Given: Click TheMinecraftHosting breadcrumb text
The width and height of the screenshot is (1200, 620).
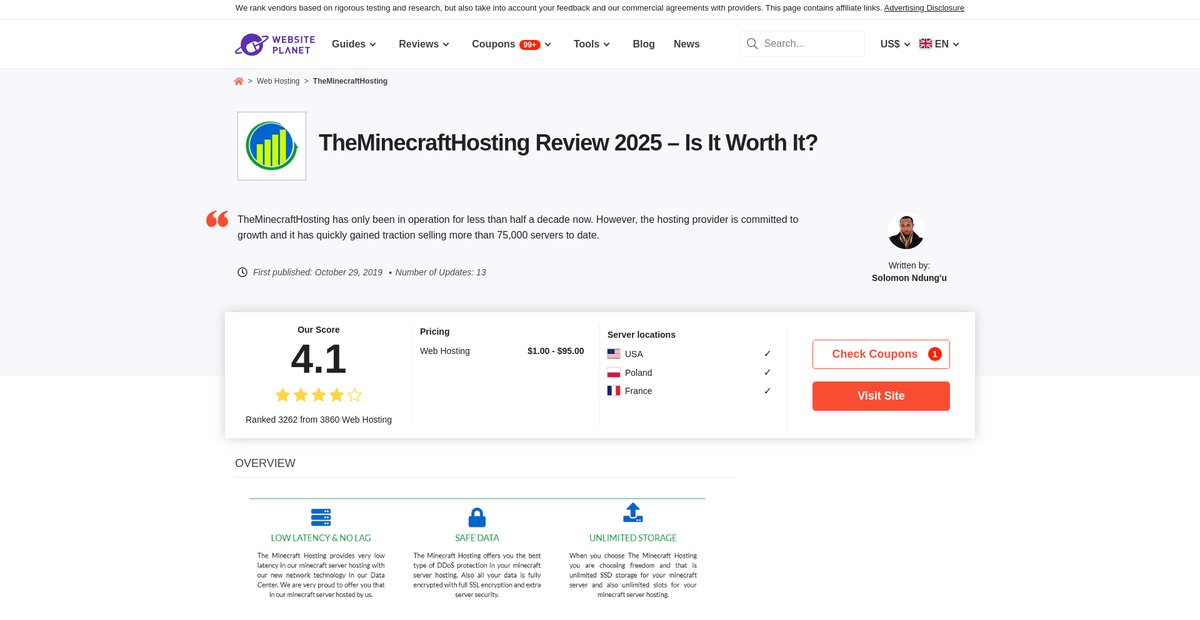Looking at the screenshot, I should 350,81.
